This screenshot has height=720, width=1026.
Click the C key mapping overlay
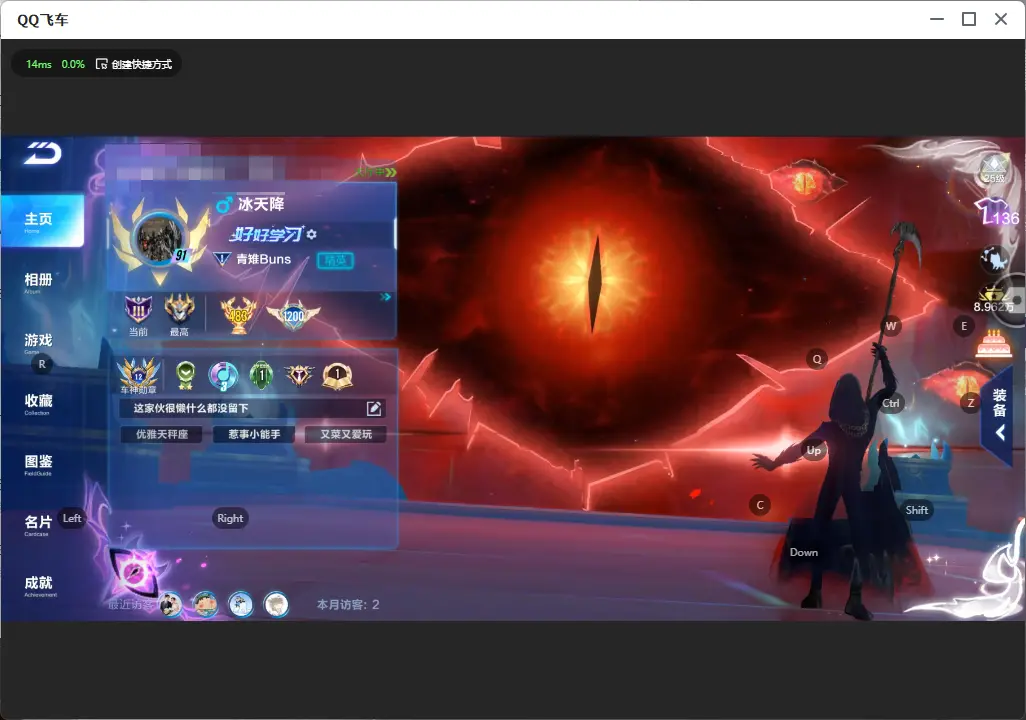(760, 505)
